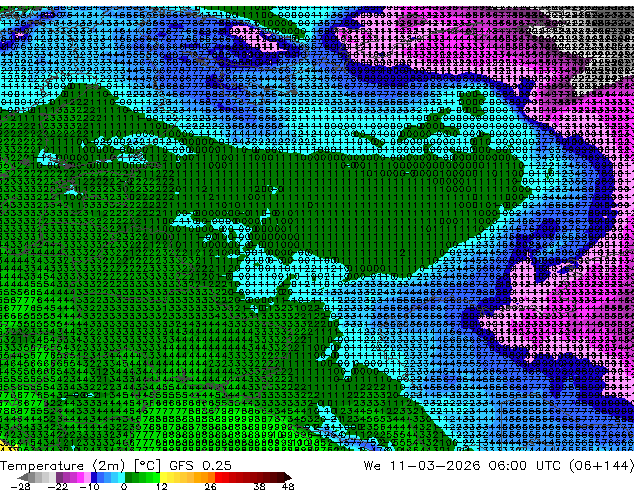
Task: Click the dark maroon right arrow legend end
Action: pos(288,477)
